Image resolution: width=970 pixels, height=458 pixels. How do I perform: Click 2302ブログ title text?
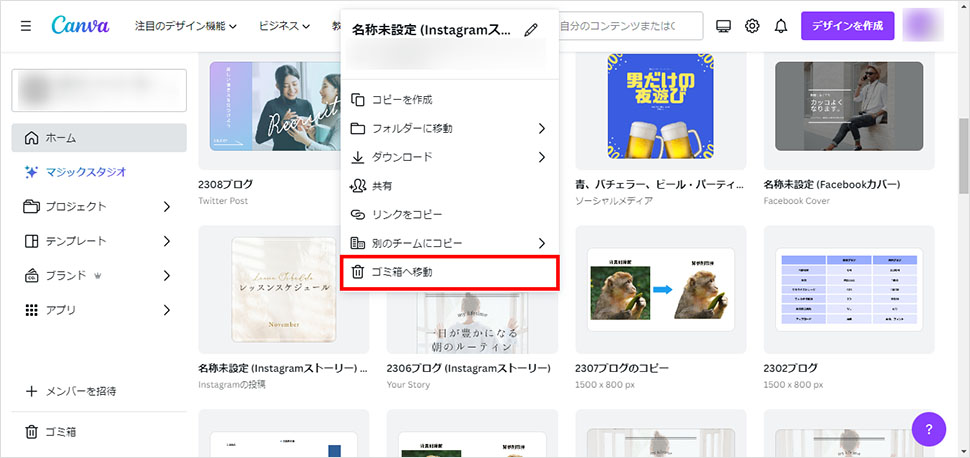click(791, 369)
